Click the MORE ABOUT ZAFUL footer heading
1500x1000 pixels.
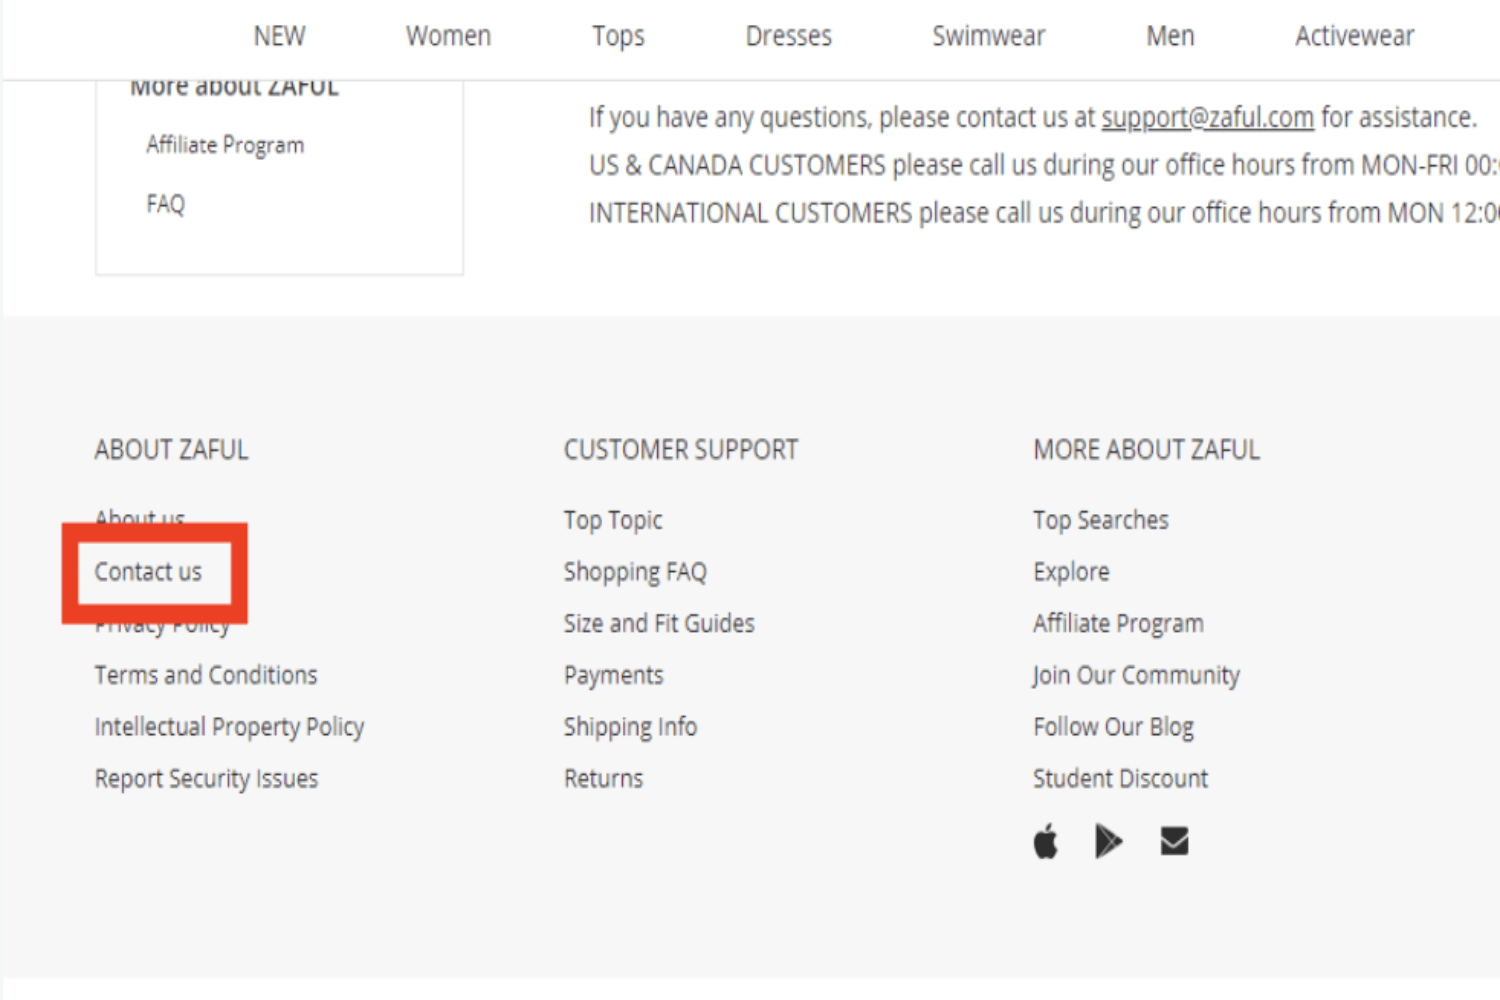(x=1147, y=450)
